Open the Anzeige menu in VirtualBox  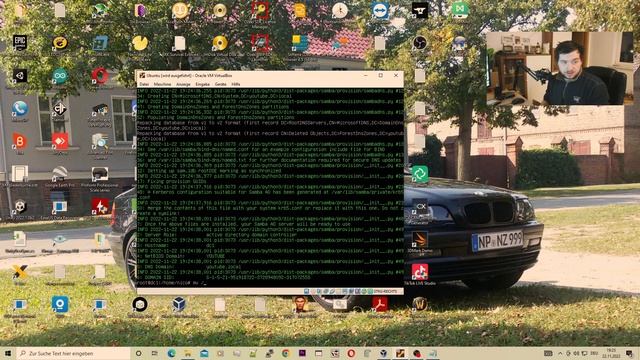point(183,84)
